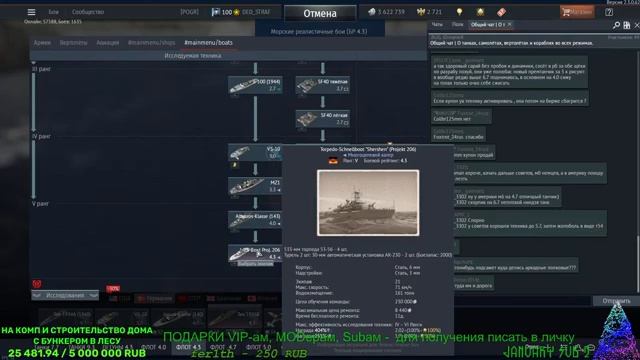Screen dimensions: 640x360
Task: Click the red USSR emblem icon
Action: 37,283
